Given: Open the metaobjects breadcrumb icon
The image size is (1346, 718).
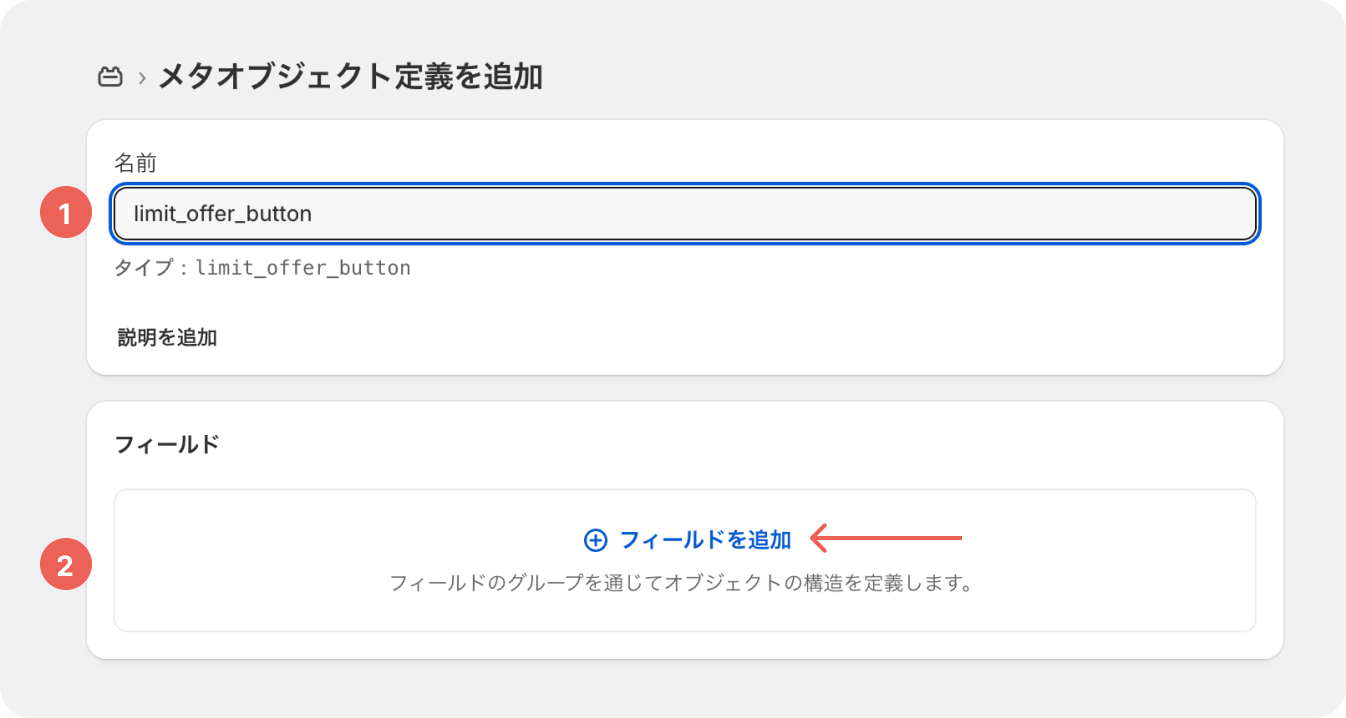Looking at the screenshot, I should click(x=110, y=77).
